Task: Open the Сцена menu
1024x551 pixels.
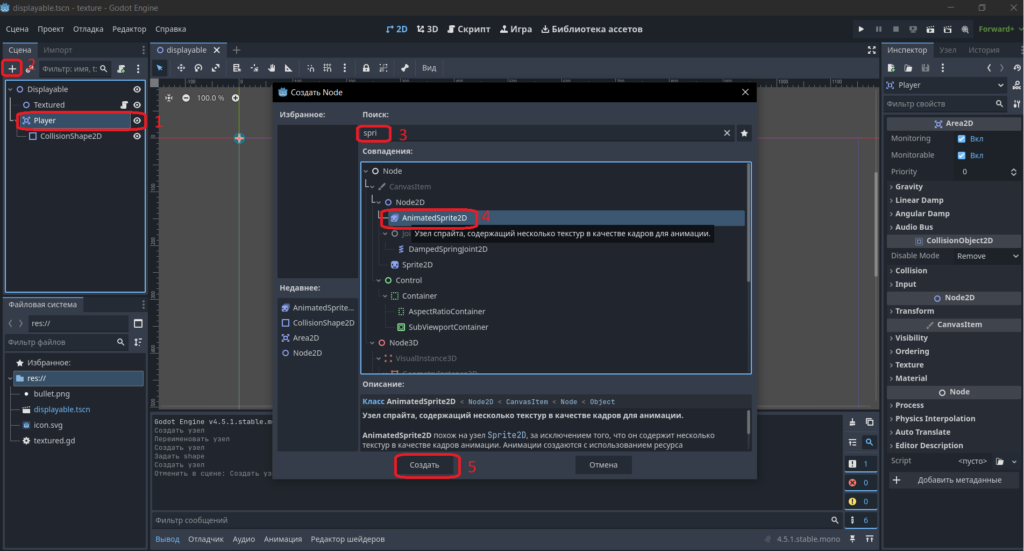Action: [17, 29]
